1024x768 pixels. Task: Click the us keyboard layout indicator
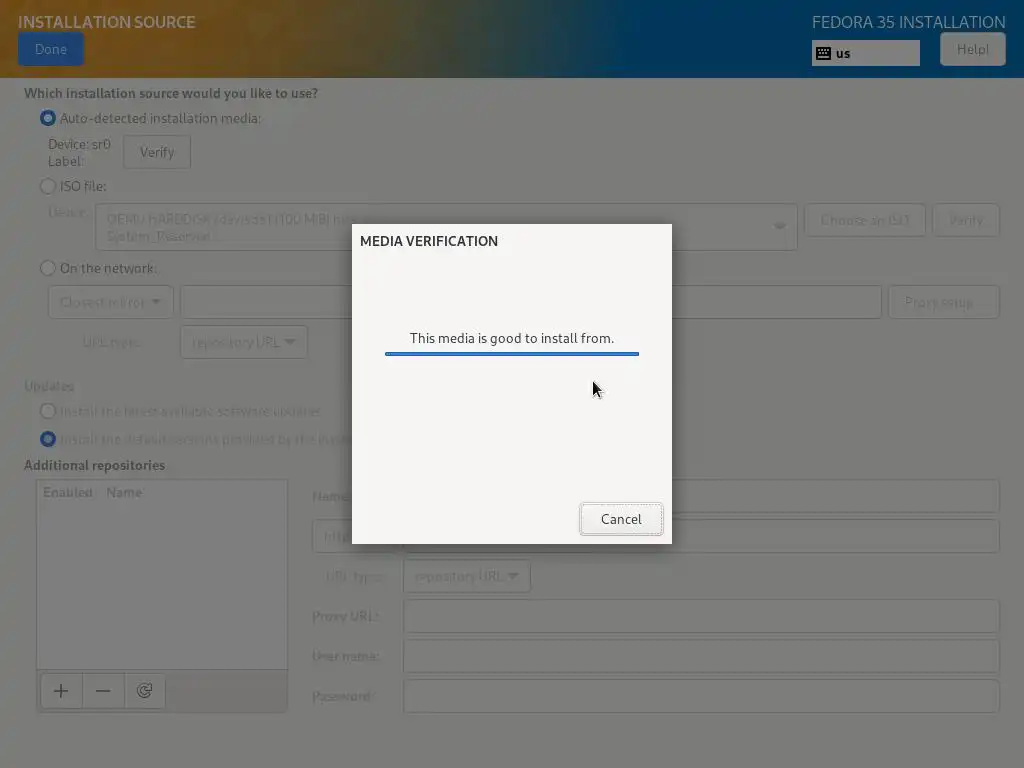pyautogui.click(x=865, y=54)
